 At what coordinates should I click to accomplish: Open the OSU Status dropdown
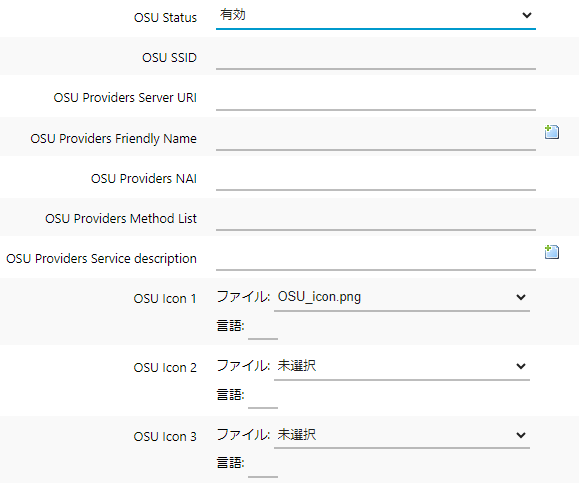point(376,16)
